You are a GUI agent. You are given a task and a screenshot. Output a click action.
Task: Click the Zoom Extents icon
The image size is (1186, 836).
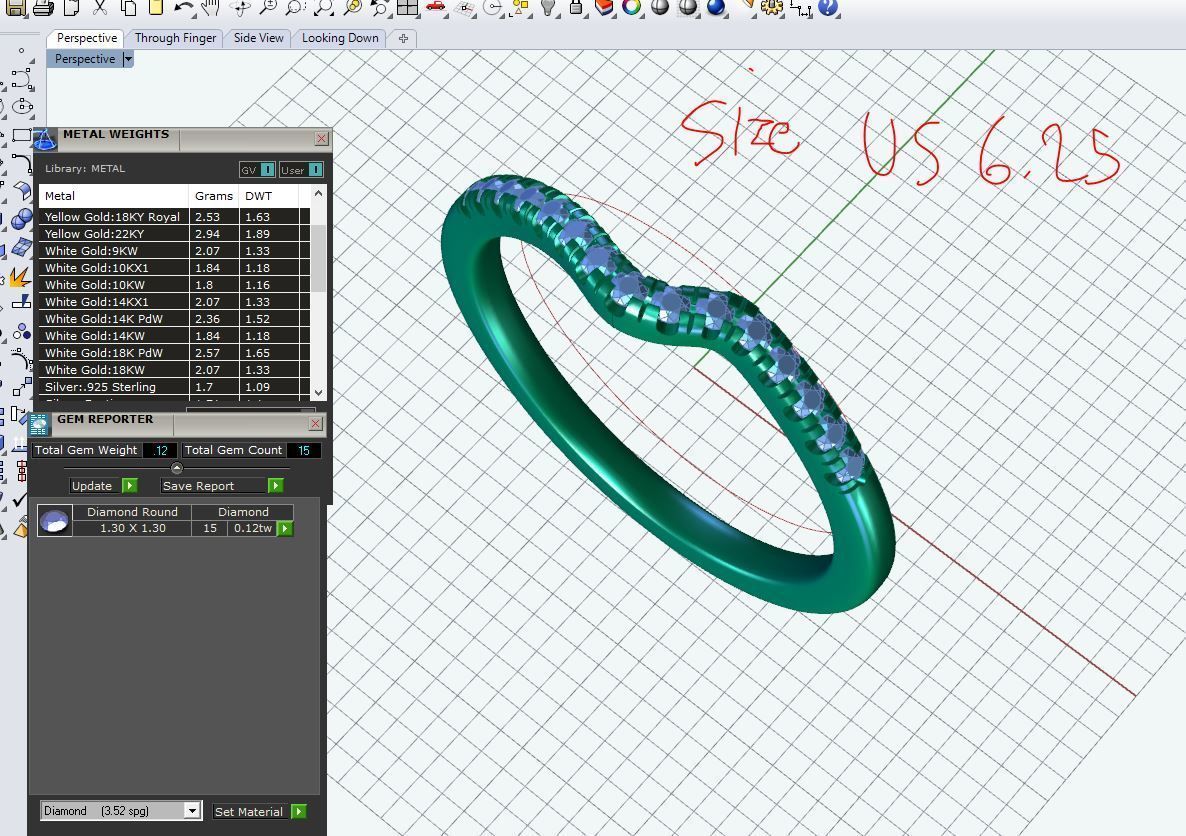(323, 8)
